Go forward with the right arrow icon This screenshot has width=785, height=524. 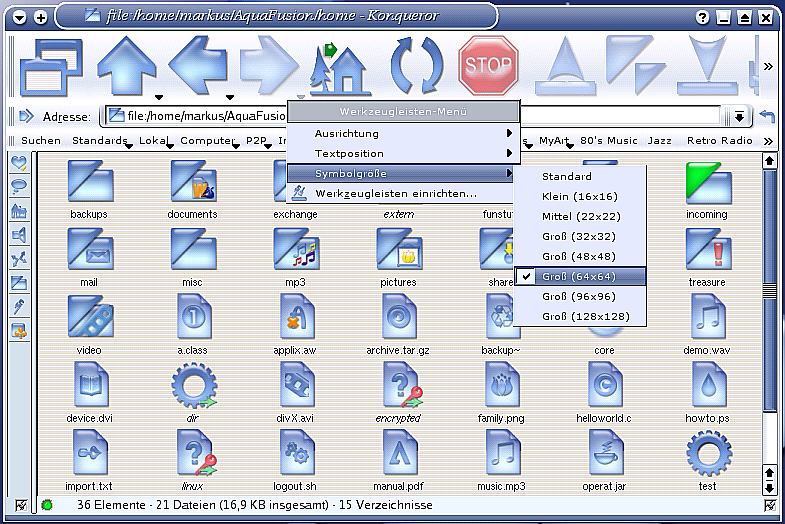[269, 65]
